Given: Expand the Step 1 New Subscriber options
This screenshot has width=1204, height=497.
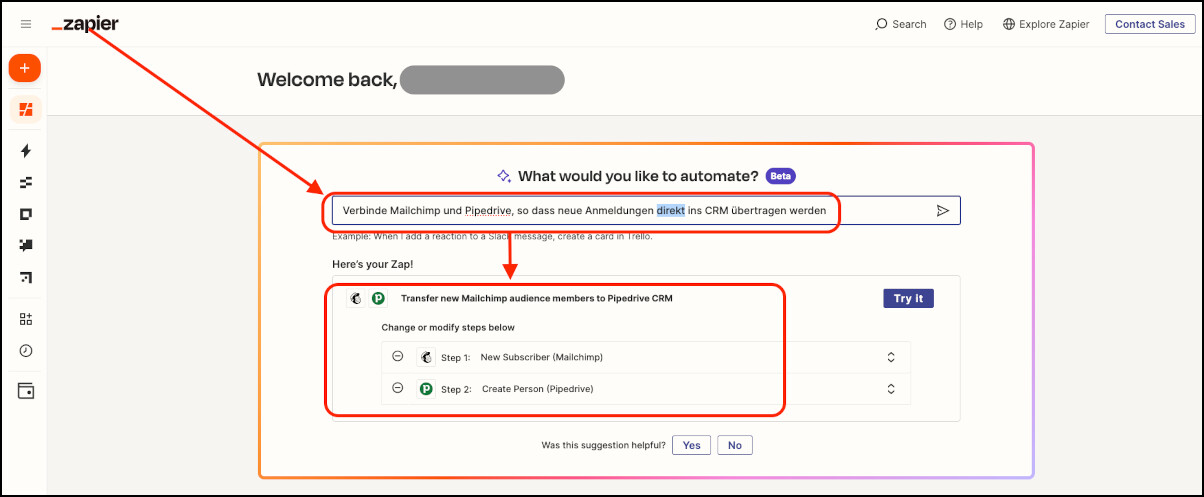Looking at the screenshot, I should click(891, 357).
